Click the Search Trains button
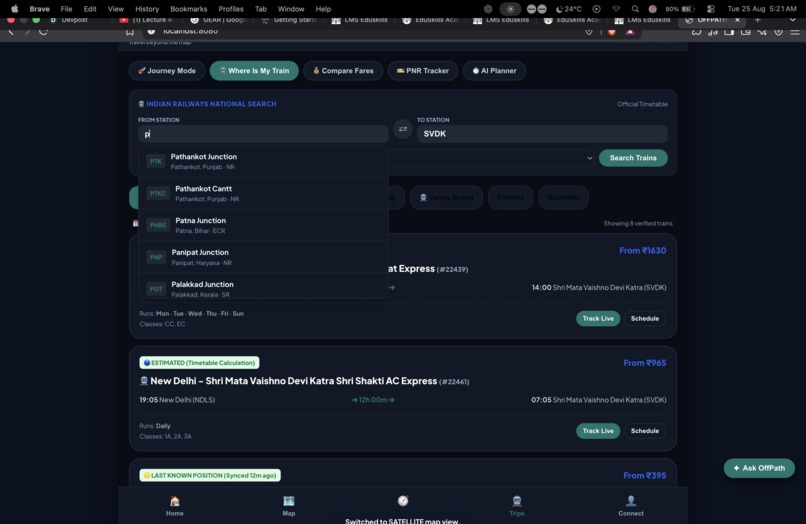The width and height of the screenshot is (806, 524). (633, 158)
